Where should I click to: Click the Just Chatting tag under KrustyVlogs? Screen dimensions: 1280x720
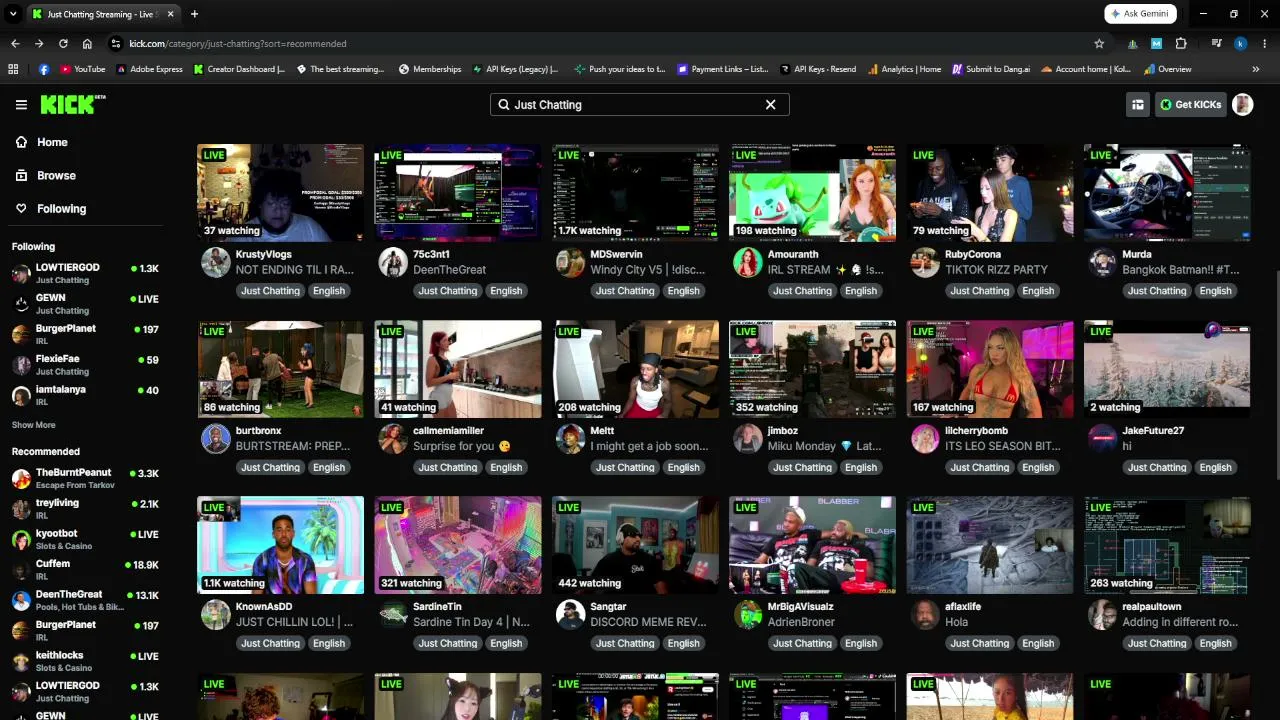click(270, 291)
